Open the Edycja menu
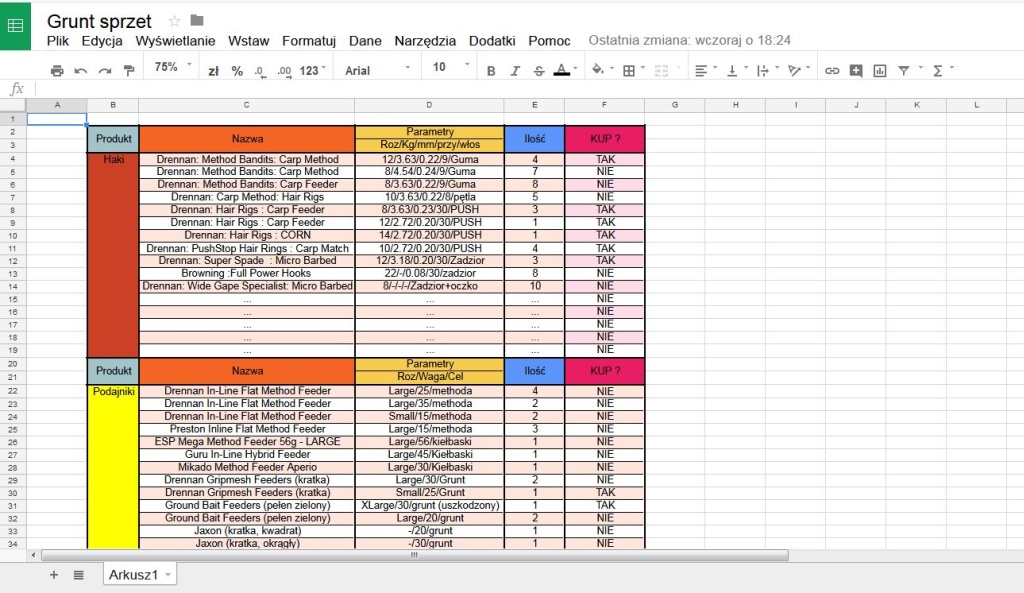The width and height of the screenshot is (1024, 593). (x=102, y=40)
